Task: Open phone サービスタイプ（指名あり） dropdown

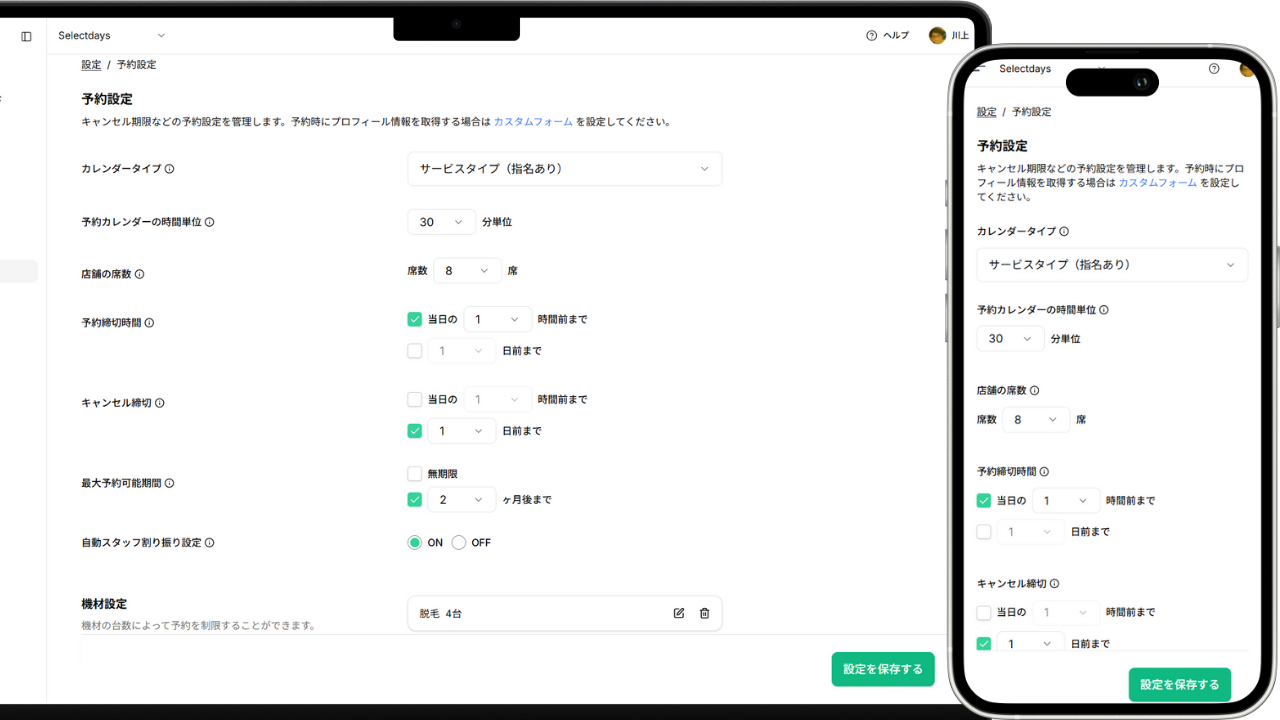Action: (x=1112, y=265)
